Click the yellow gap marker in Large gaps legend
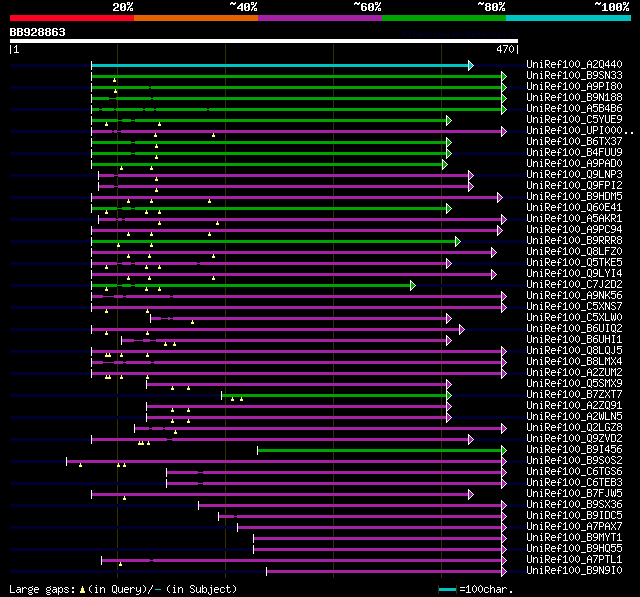Screen dimensions: 640x597 coord(82,589)
